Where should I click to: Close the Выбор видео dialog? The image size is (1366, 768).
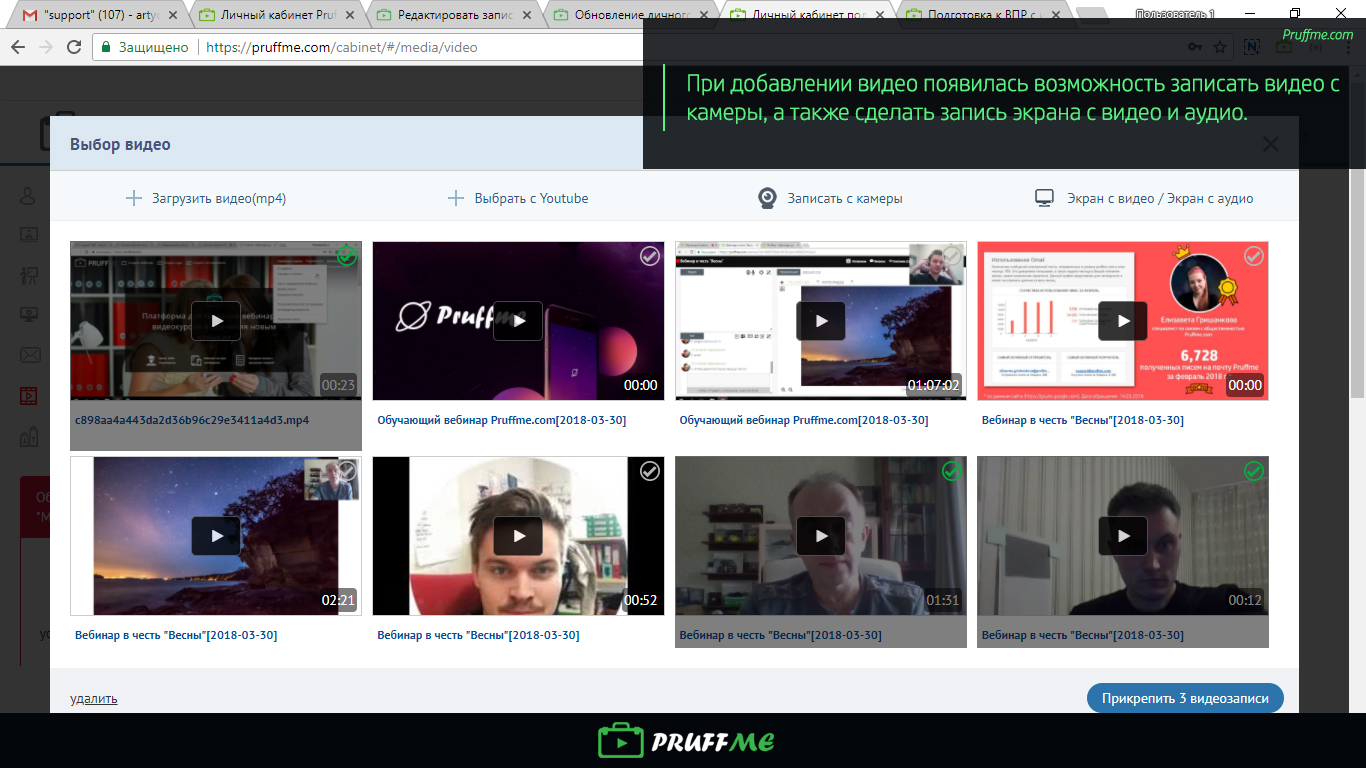point(1271,144)
